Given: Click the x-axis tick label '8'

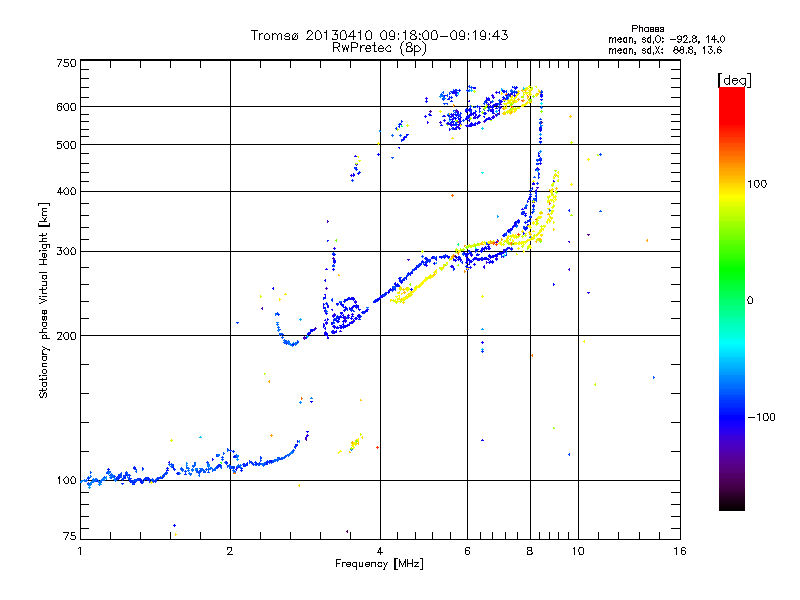Looking at the screenshot, I should pyautogui.click(x=530, y=551).
